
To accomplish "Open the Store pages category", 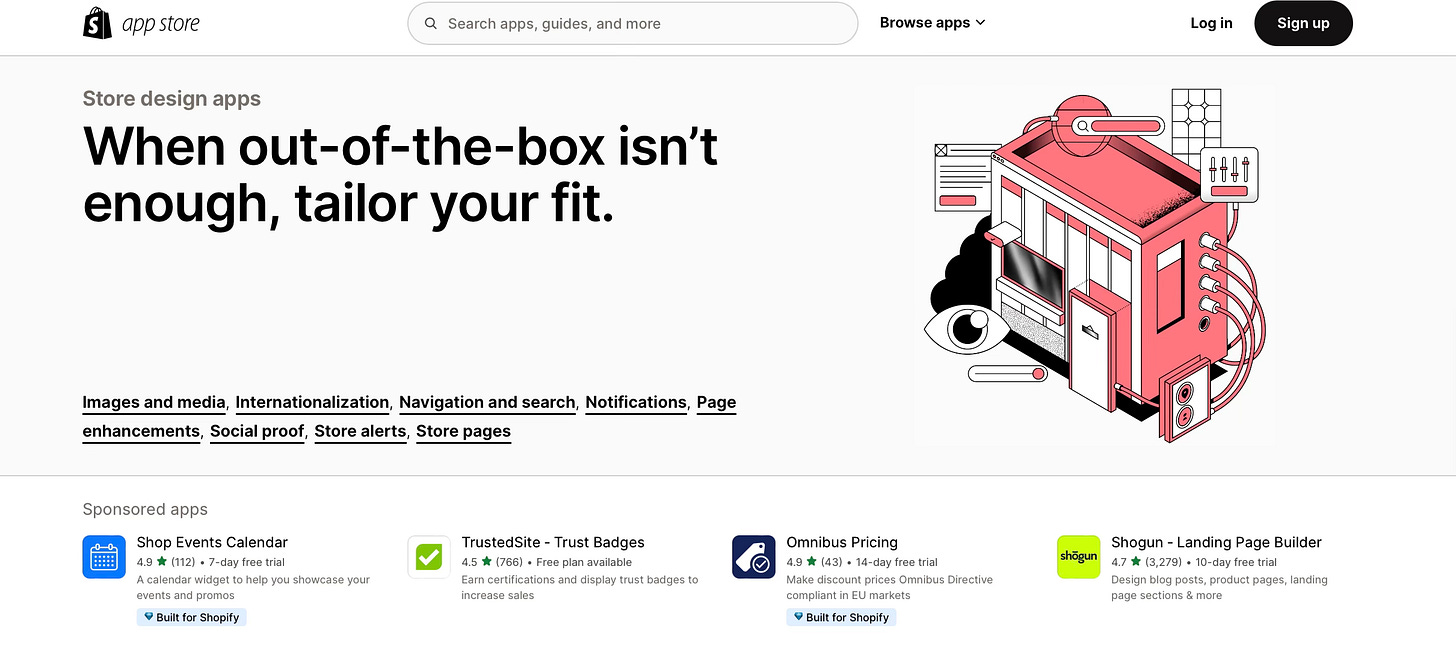I will coord(463,431).
